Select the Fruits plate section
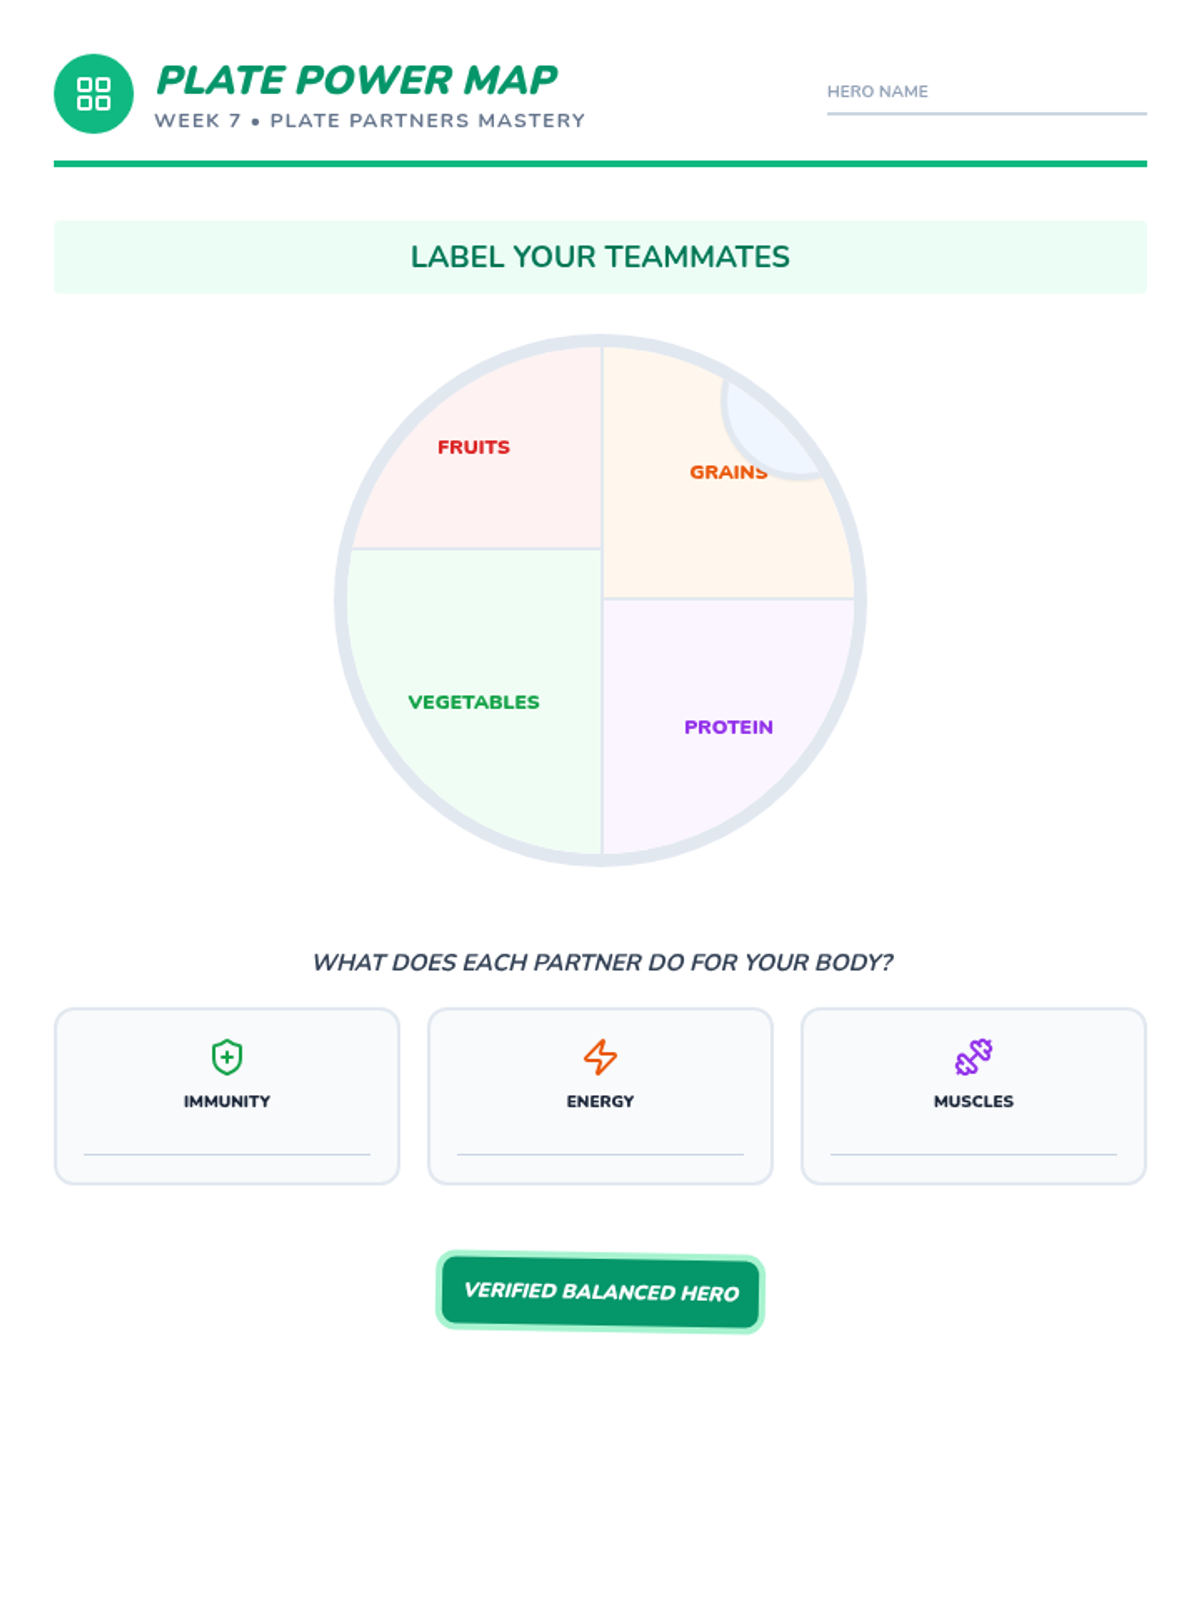This screenshot has height=1600, width=1200. pos(478,448)
